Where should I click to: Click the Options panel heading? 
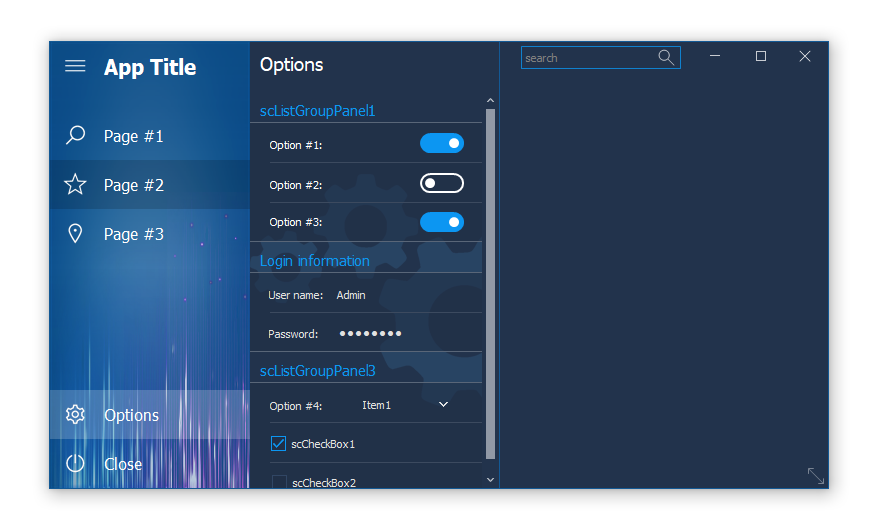(x=291, y=65)
